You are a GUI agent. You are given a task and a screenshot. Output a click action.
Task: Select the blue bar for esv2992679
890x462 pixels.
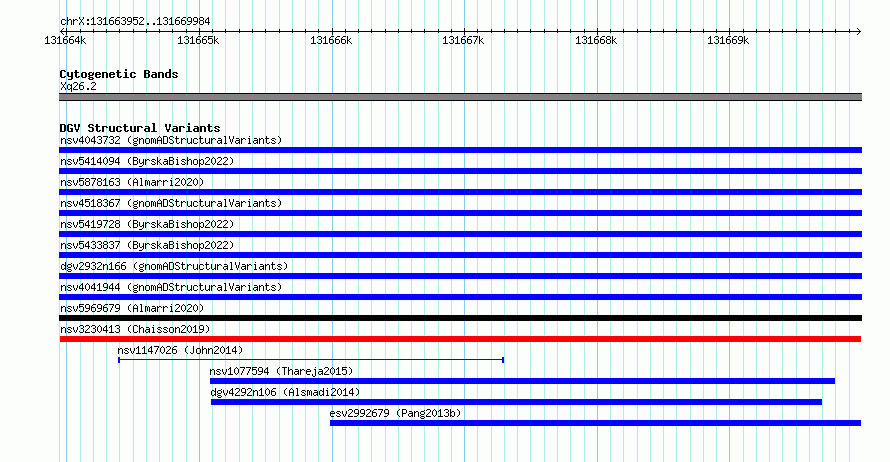pos(595,423)
